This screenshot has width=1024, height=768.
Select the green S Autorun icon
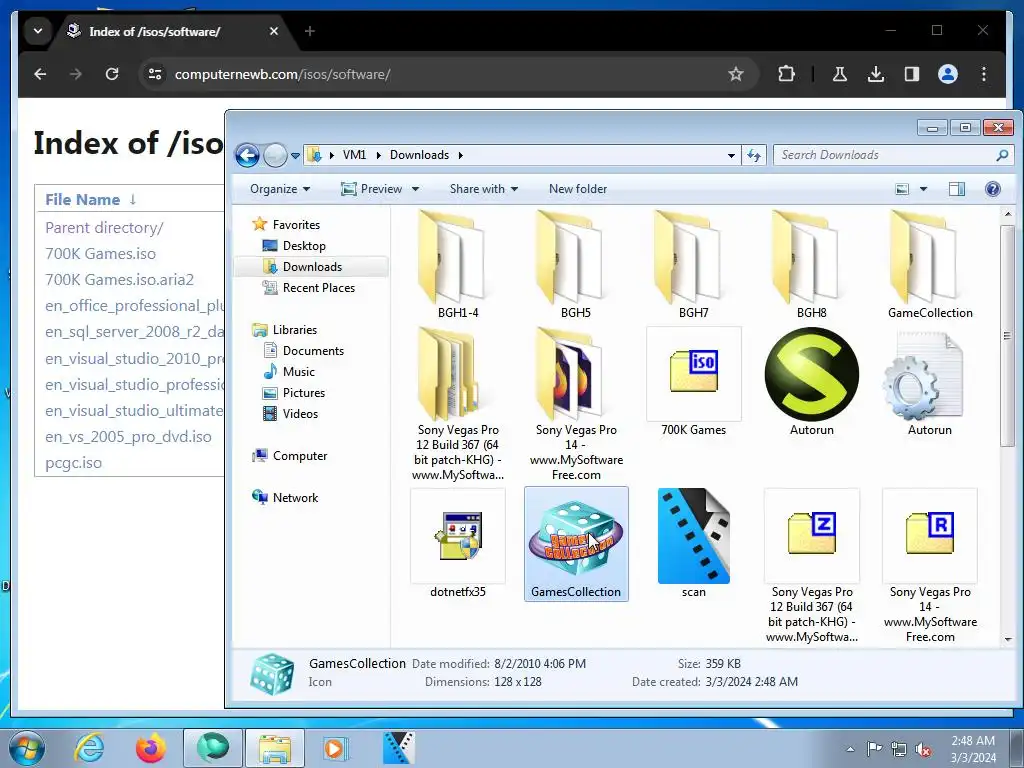tap(812, 374)
